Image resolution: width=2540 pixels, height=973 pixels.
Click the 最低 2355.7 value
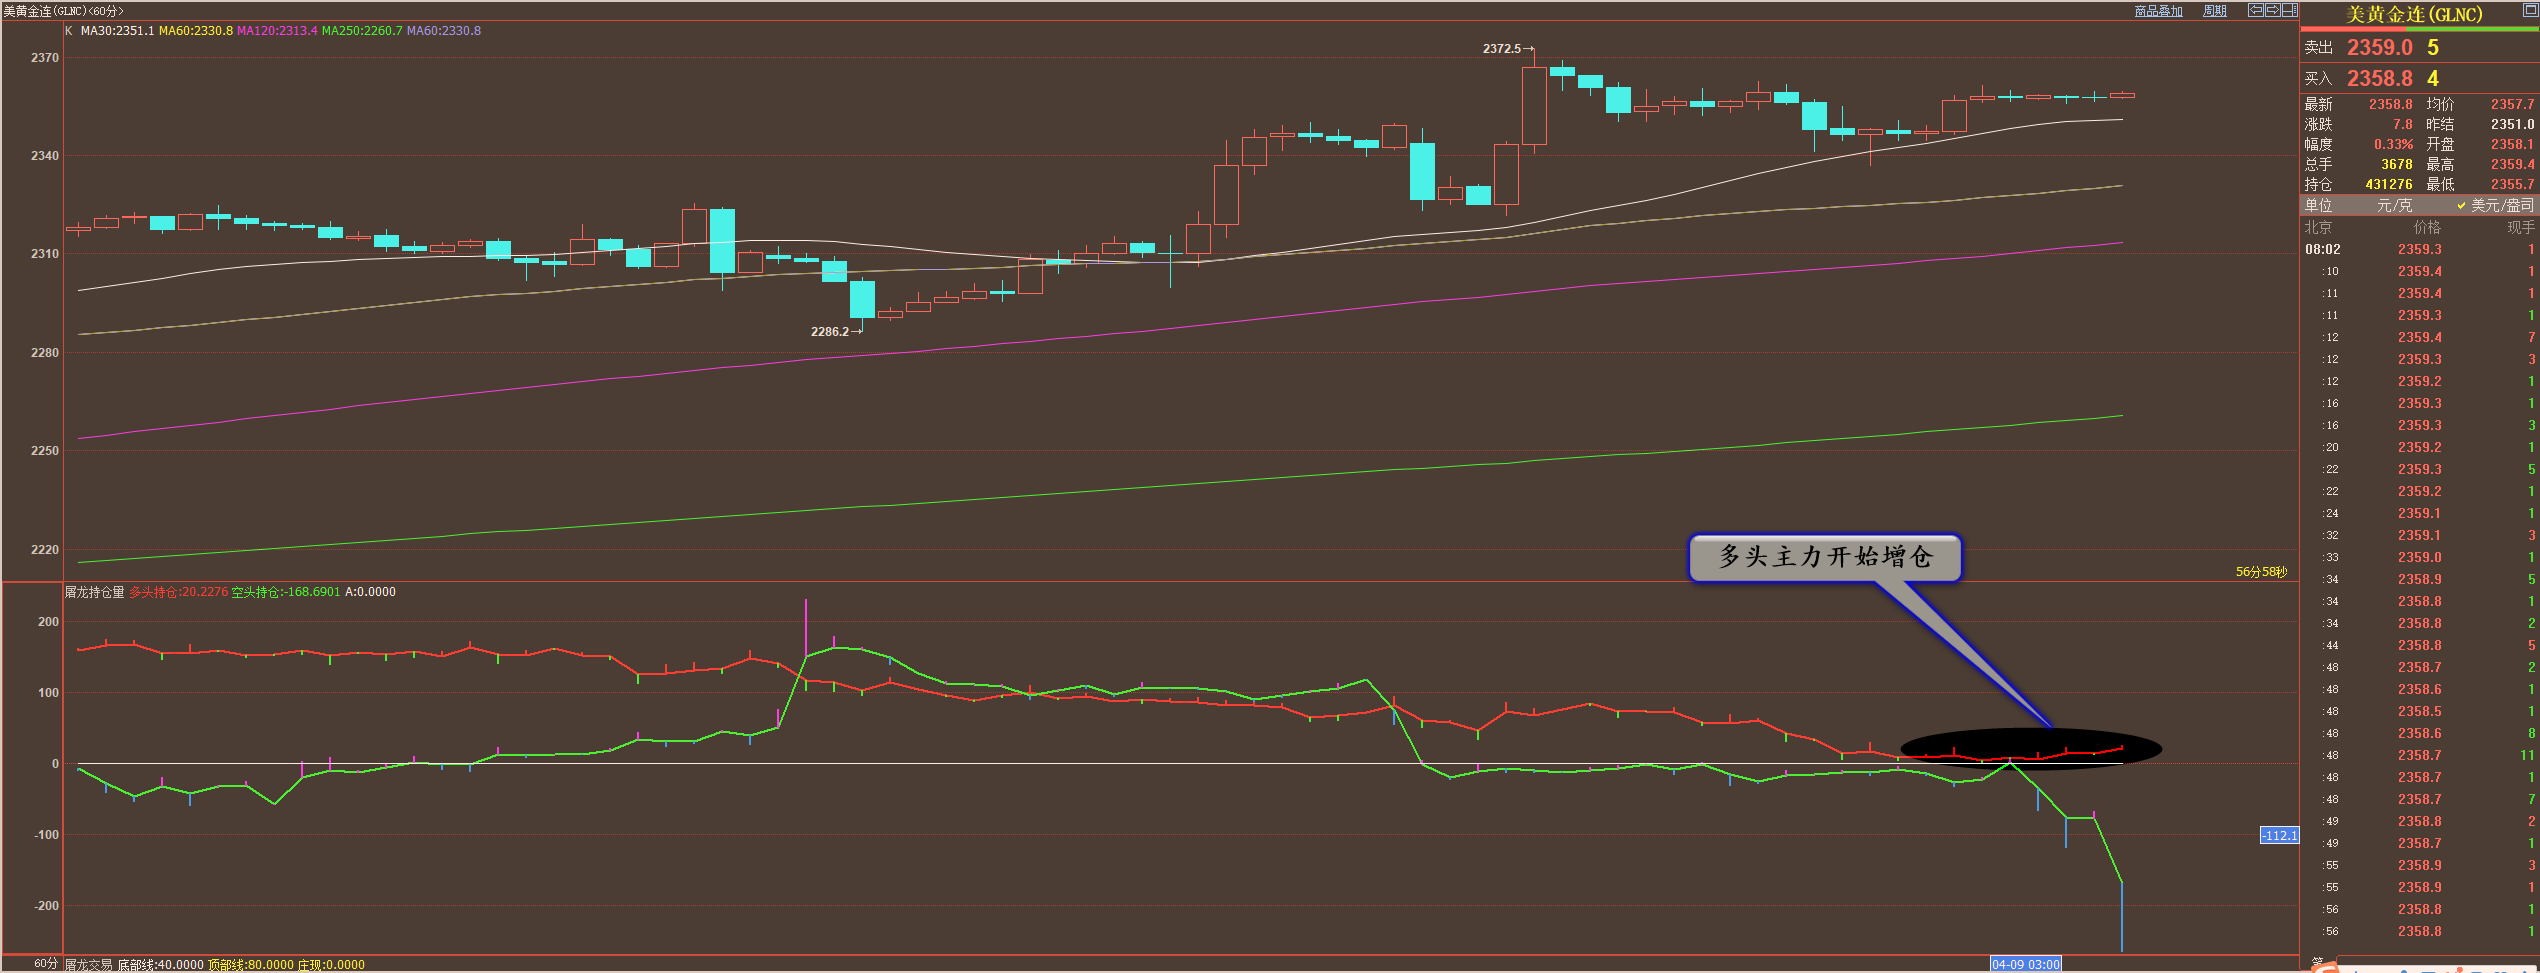tap(2513, 184)
